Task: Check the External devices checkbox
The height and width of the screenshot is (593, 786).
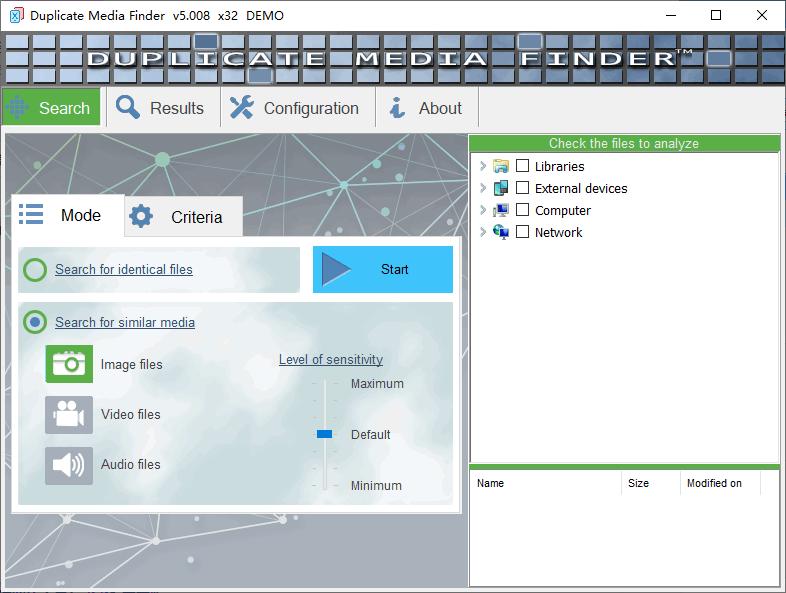Action: click(x=522, y=187)
